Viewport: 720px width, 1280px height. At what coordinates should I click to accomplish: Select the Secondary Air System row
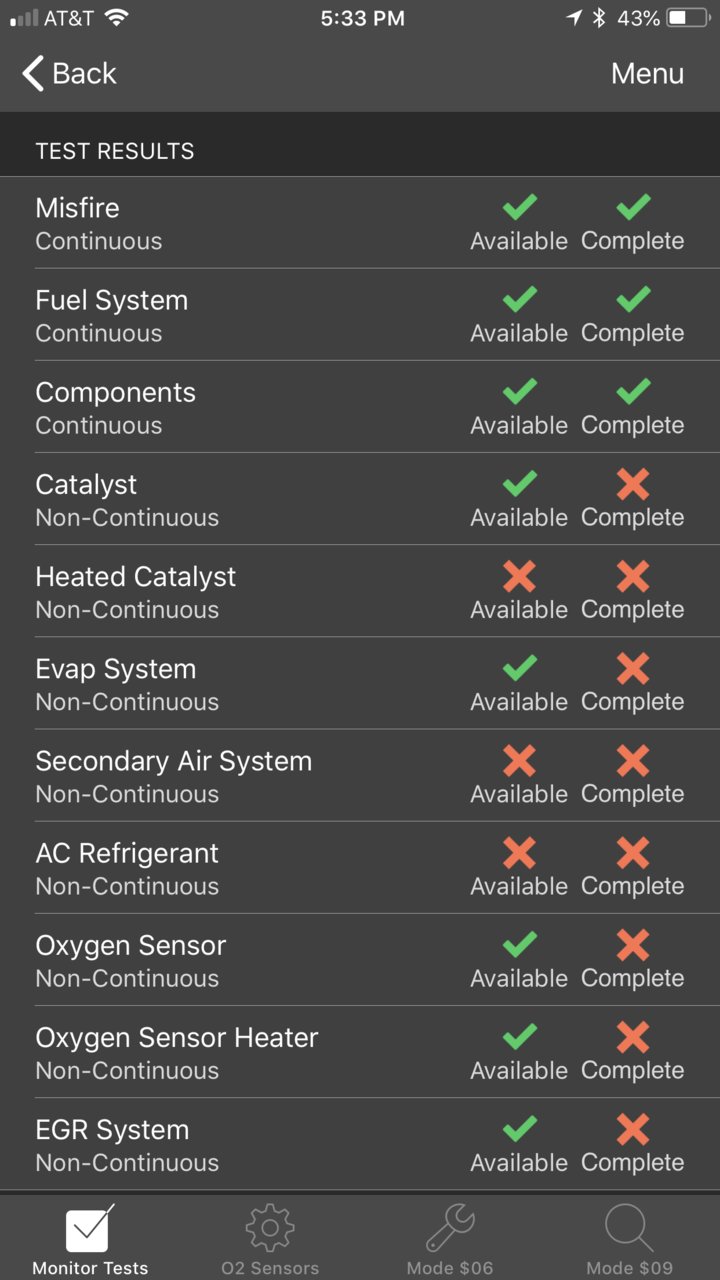[x=360, y=776]
